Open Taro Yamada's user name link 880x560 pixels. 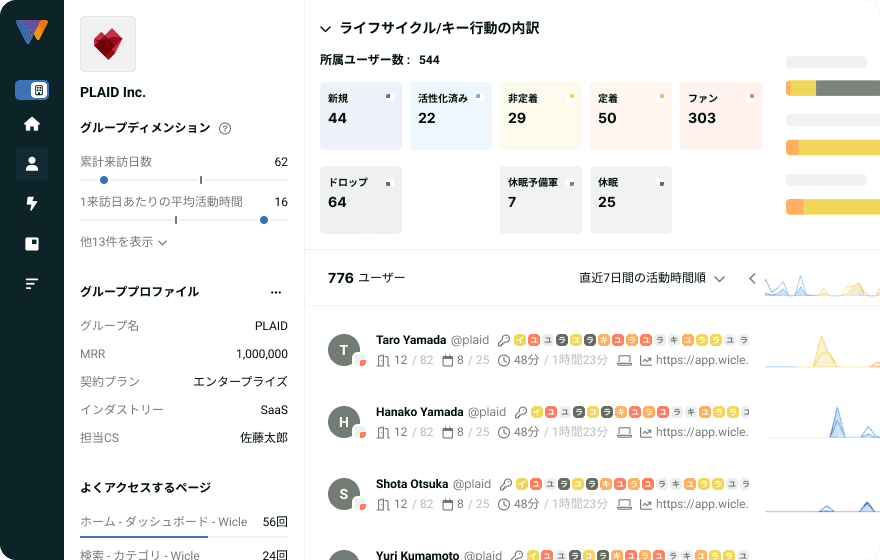click(411, 340)
